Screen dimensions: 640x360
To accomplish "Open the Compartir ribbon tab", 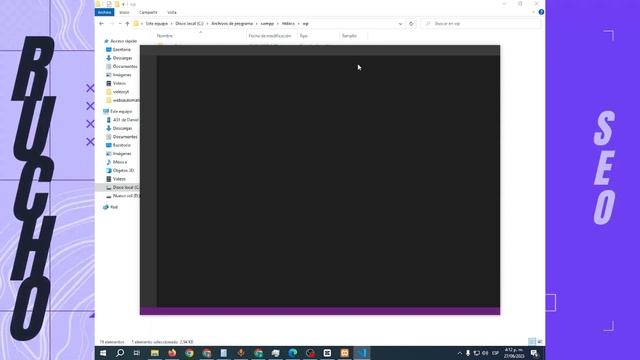I will (x=148, y=12).
